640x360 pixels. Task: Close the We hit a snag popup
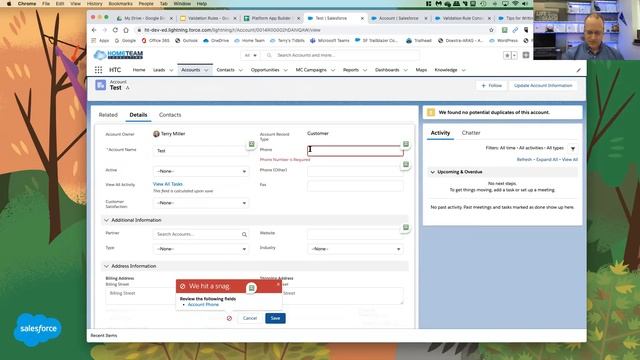[278, 284]
